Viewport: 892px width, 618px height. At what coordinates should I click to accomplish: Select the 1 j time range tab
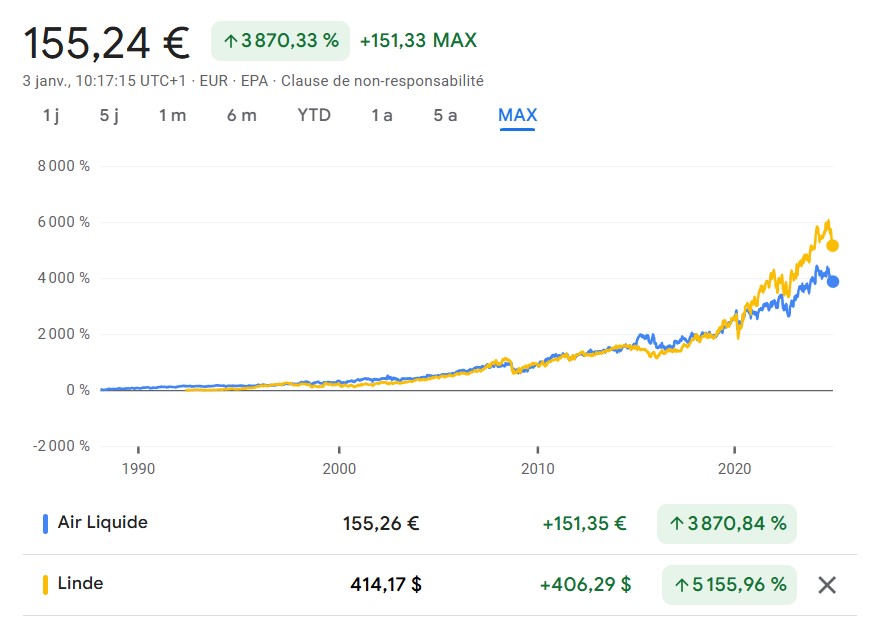point(51,115)
